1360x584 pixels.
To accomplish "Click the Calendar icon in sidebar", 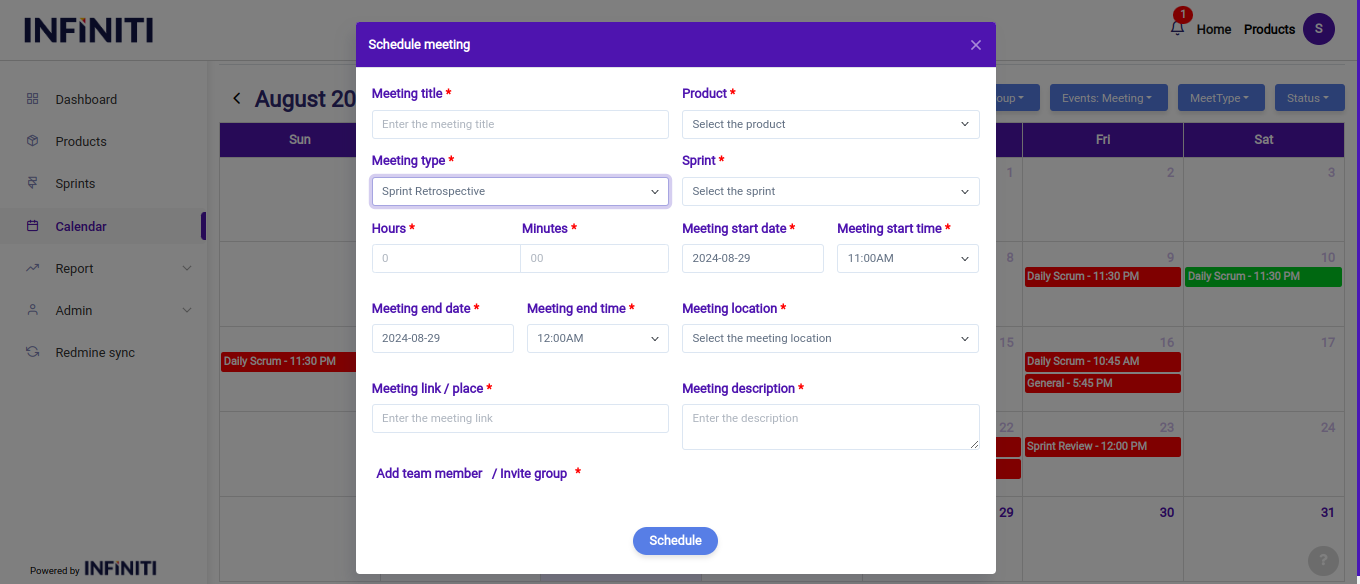I will pos(33,226).
